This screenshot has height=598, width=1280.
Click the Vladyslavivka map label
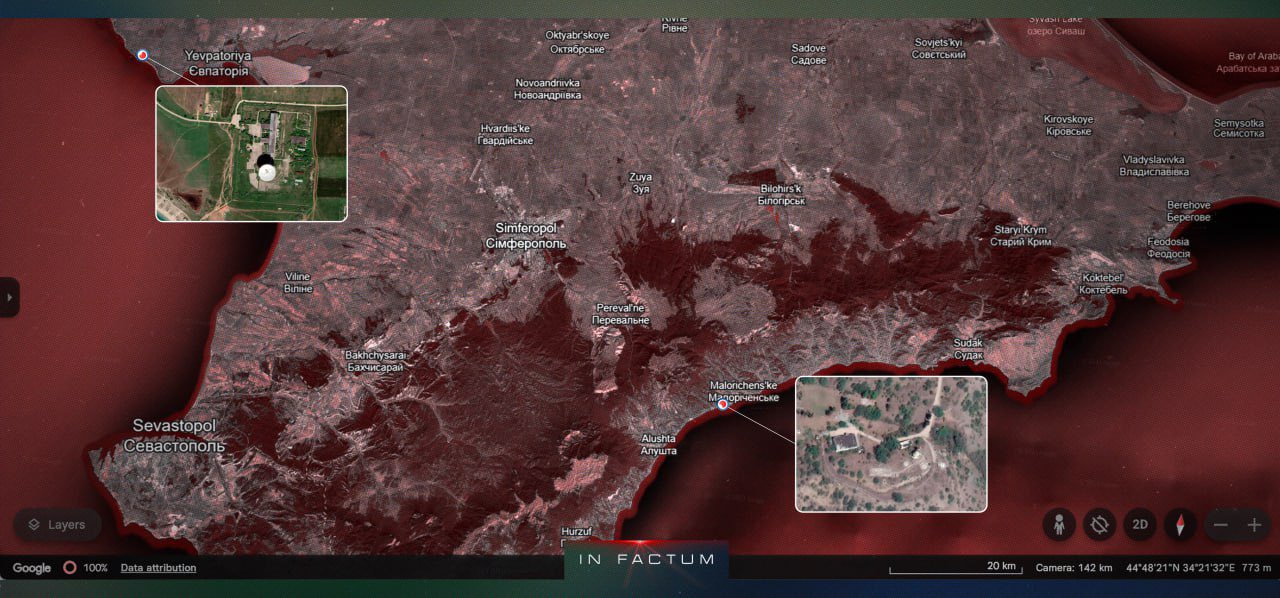coord(1154,166)
